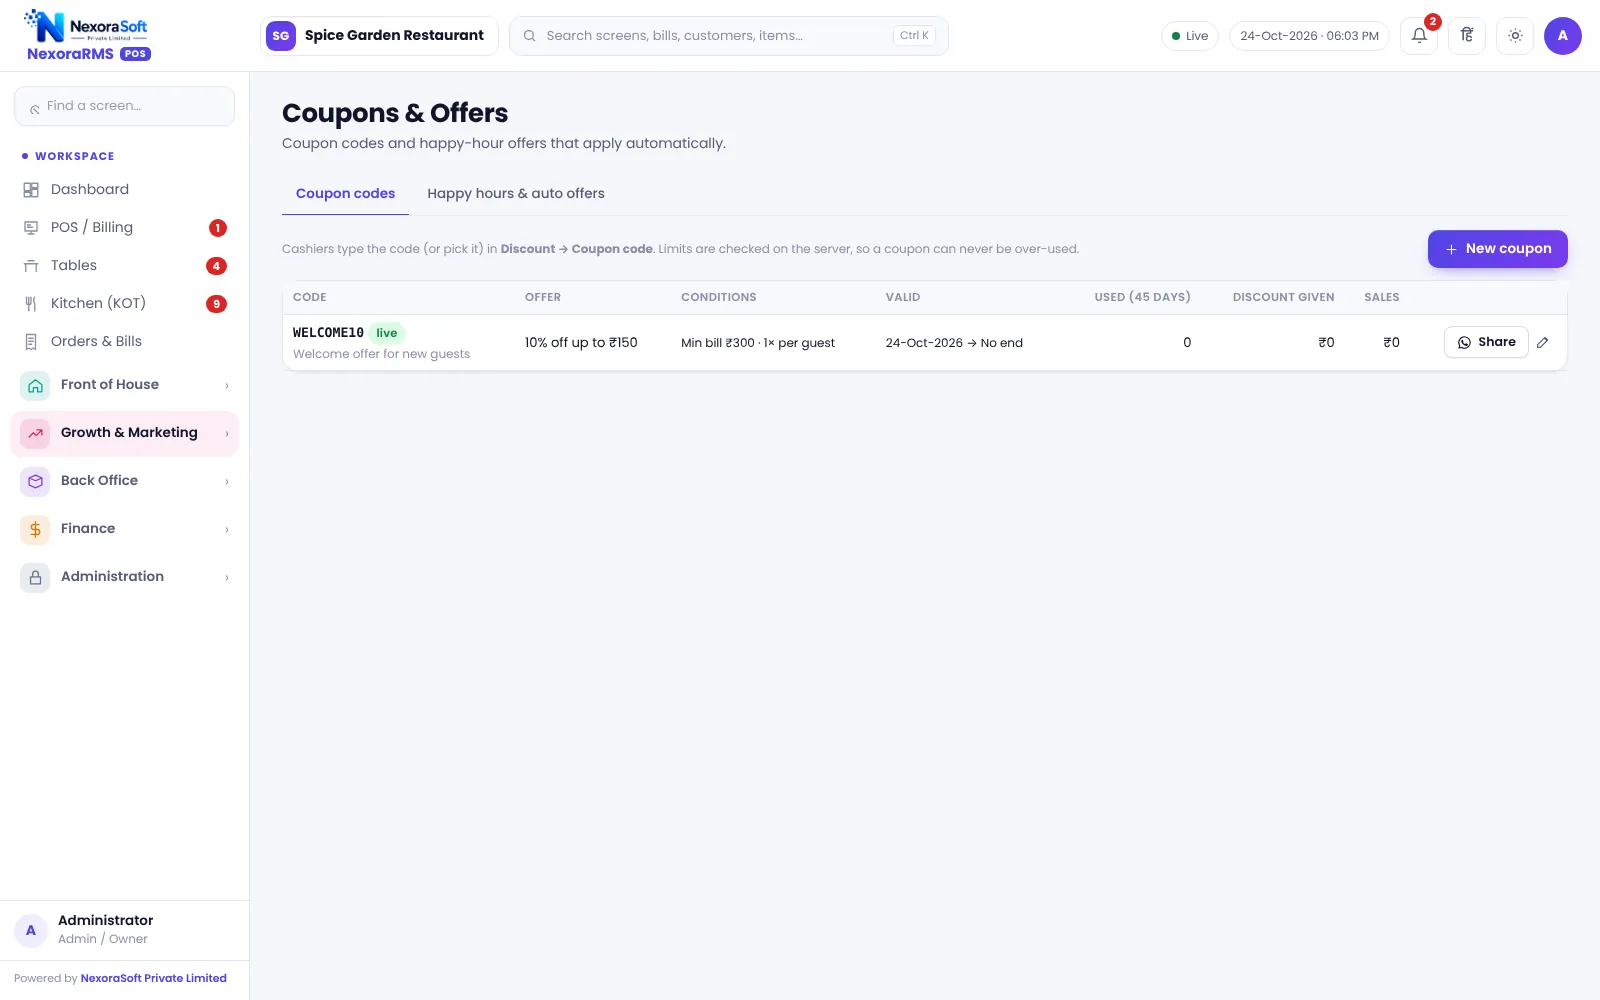
Task: Switch to Happy hours & auto offers tab
Action: [x=516, y=194]
